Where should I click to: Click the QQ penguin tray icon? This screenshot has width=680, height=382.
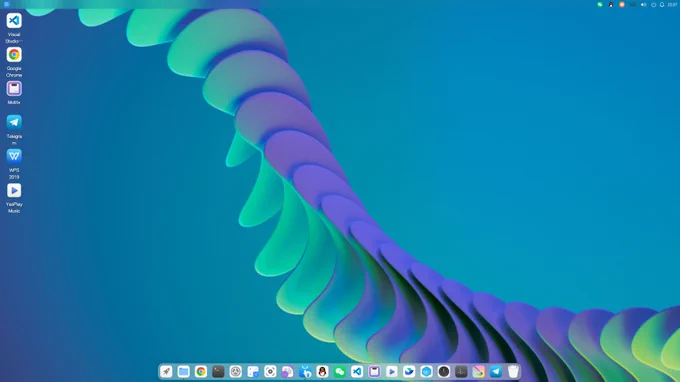point(611,5)
